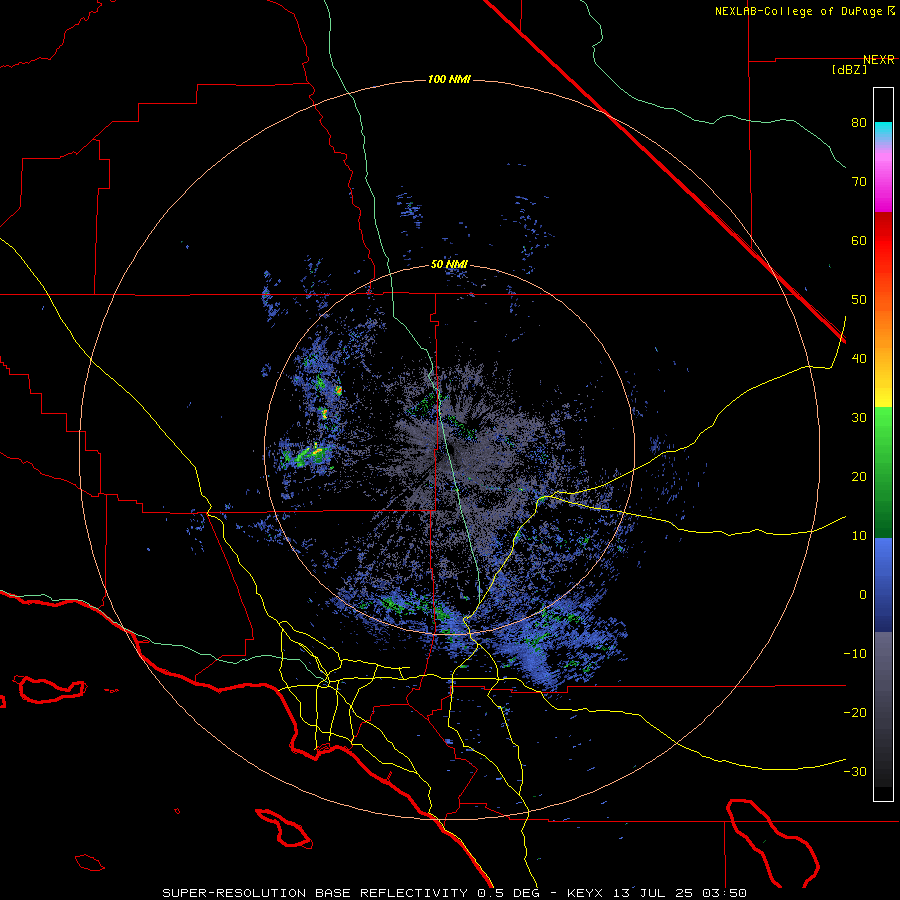Click the 80 value on the dBZ scale
The width and height of the screenshot is (900, 900).
click(859, 123)
